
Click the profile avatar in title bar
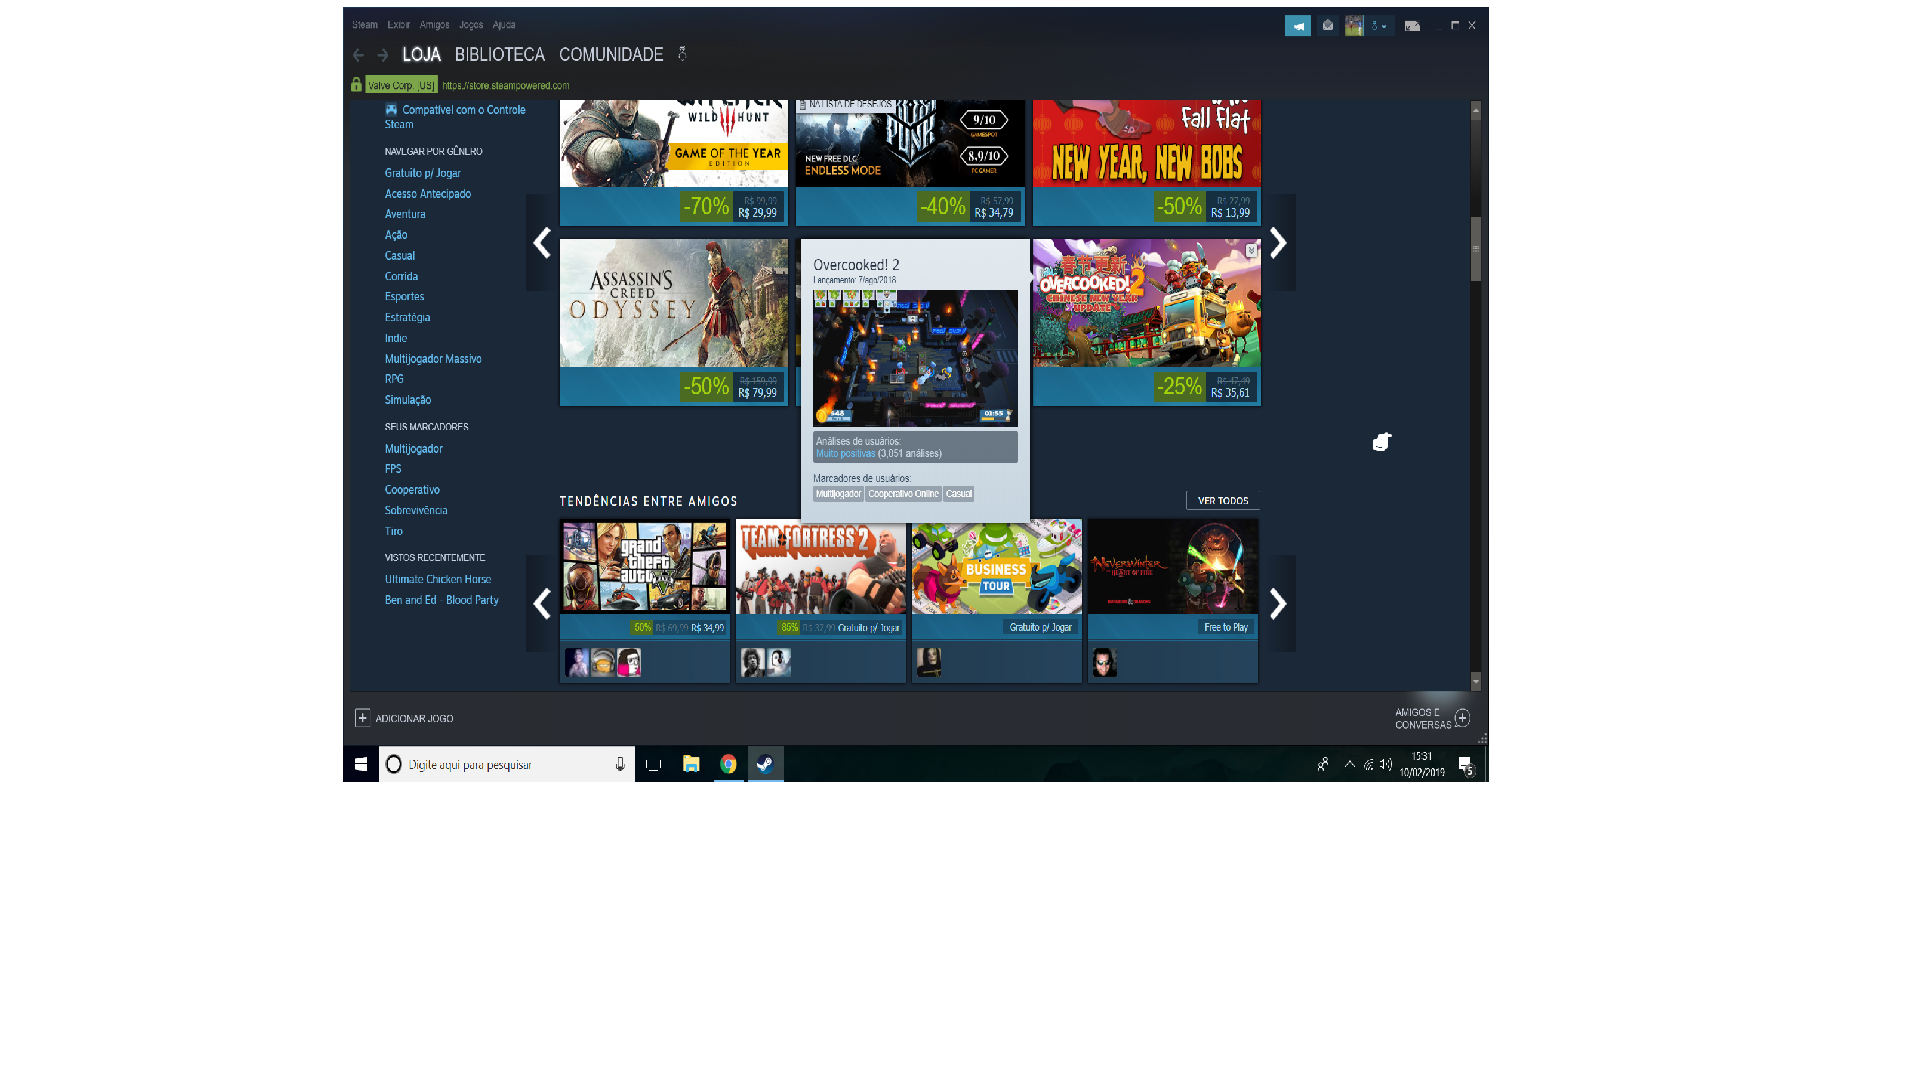[x=1354, y=26]
